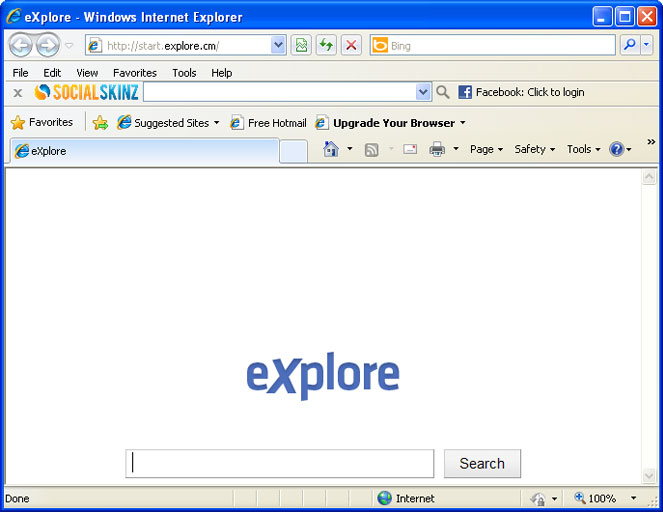Click the zoom level 100% button

click(595, 498)
